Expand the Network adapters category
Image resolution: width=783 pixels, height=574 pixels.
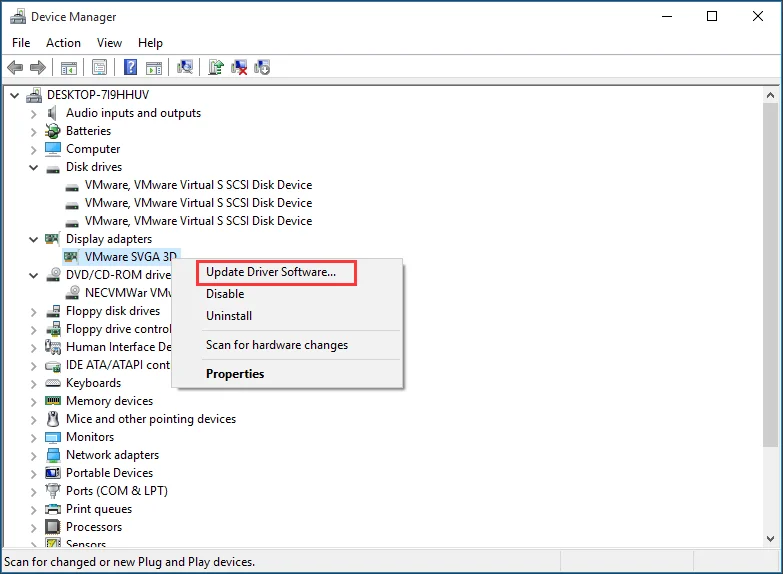33,456
